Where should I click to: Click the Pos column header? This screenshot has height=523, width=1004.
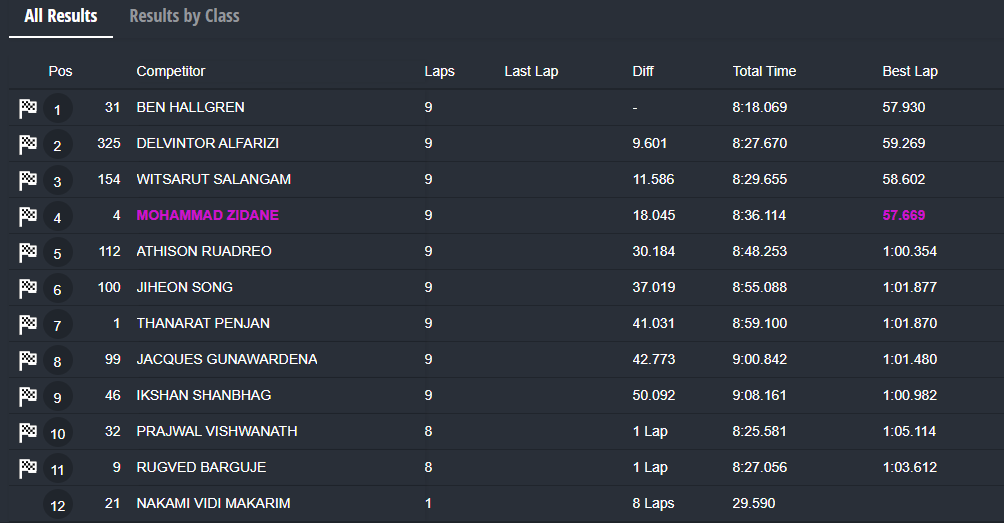coord(60,71)
